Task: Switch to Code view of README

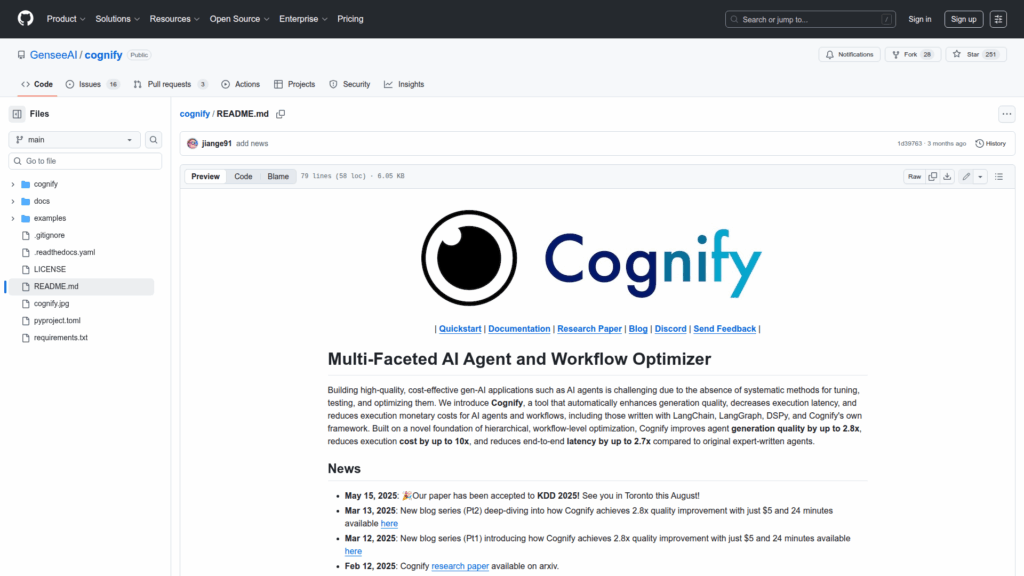Action: point(243,177)
